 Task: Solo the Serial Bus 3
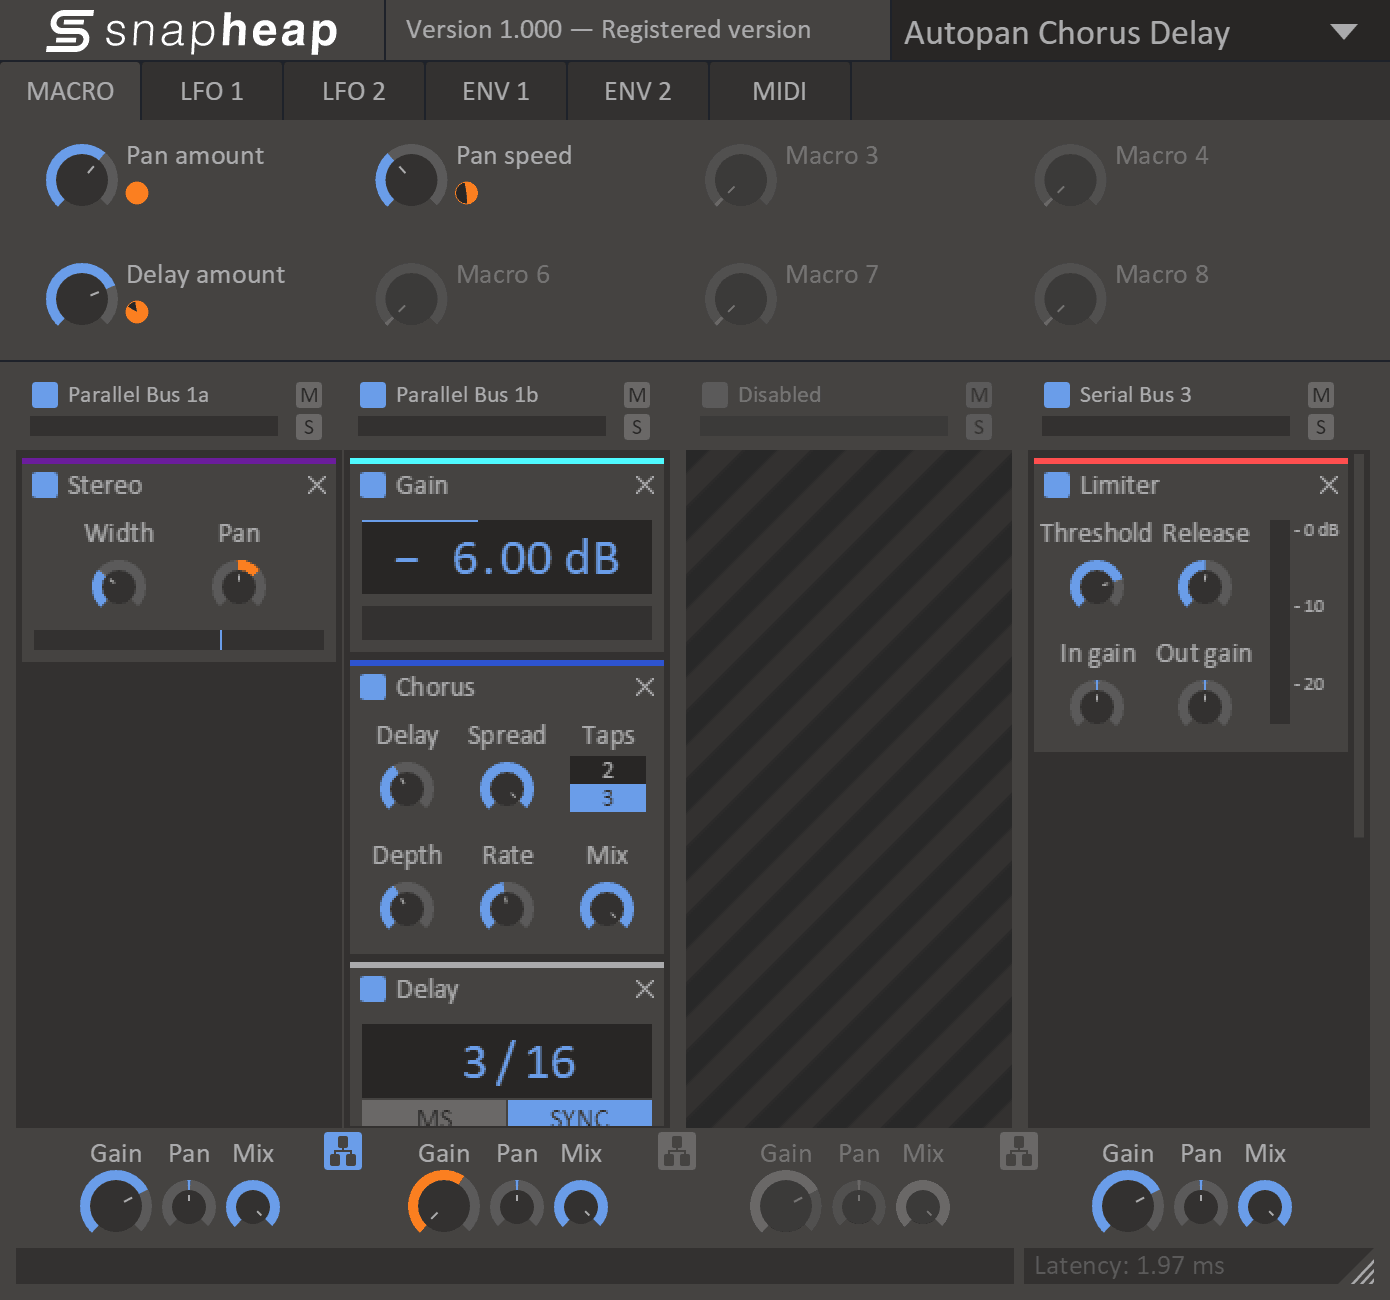click(1321, 426)
